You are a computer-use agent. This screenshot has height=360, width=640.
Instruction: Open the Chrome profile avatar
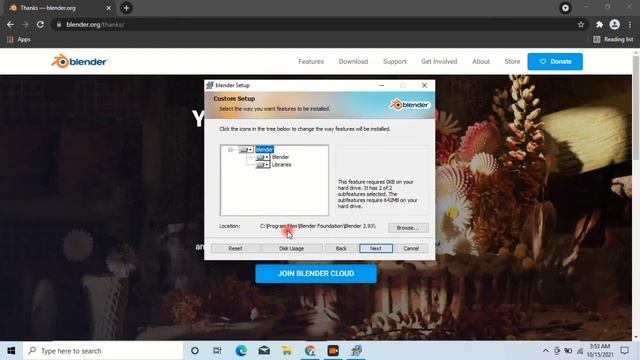(x=615, y=24)
